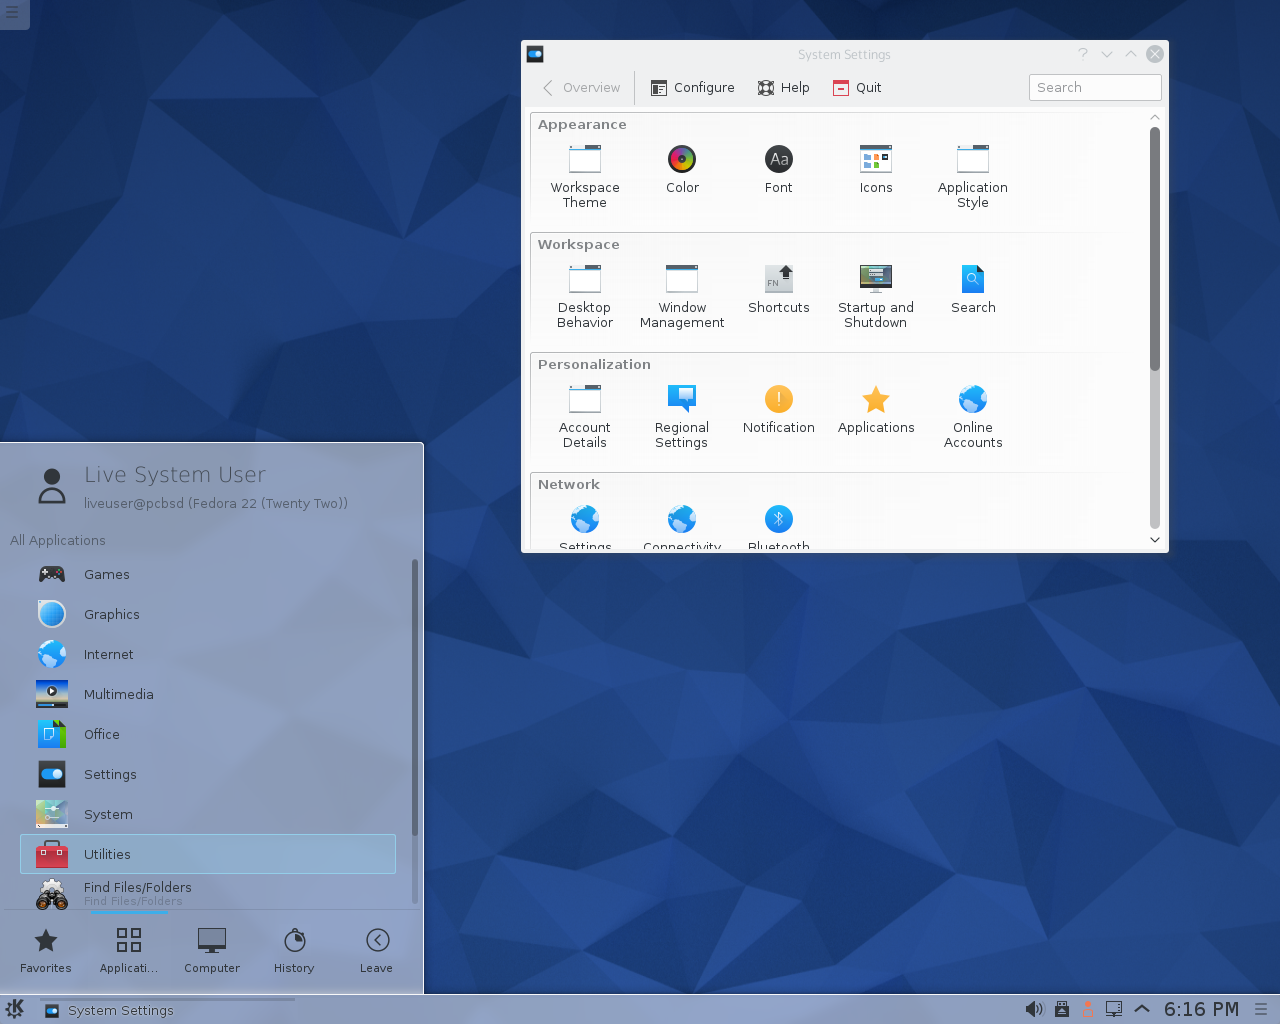
Task: Click the volume icon in system tray
Action: click(x=1034, y=1009)
